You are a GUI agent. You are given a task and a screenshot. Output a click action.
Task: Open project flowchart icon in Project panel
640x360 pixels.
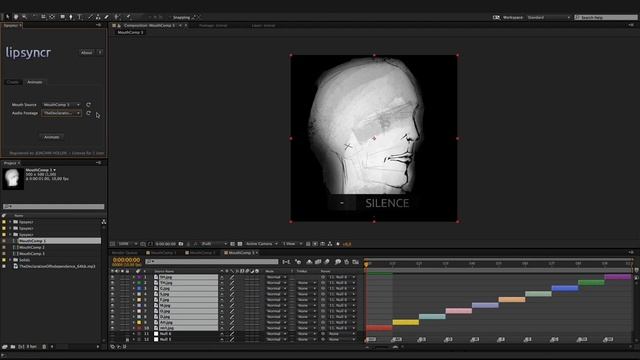click(104, 222)
